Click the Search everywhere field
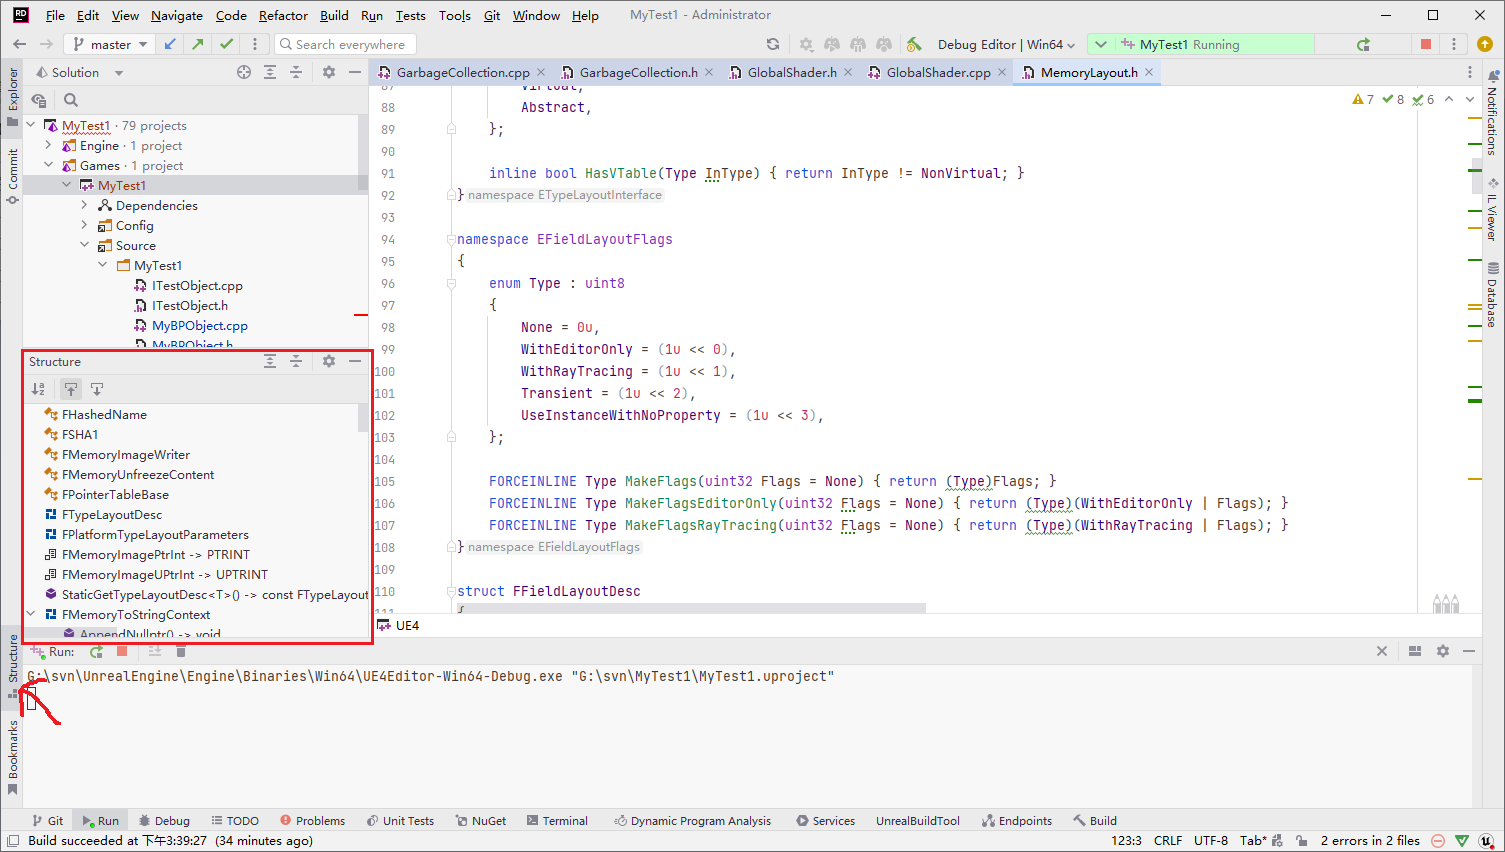The image size is (1505, 852). tap(346, 44)
